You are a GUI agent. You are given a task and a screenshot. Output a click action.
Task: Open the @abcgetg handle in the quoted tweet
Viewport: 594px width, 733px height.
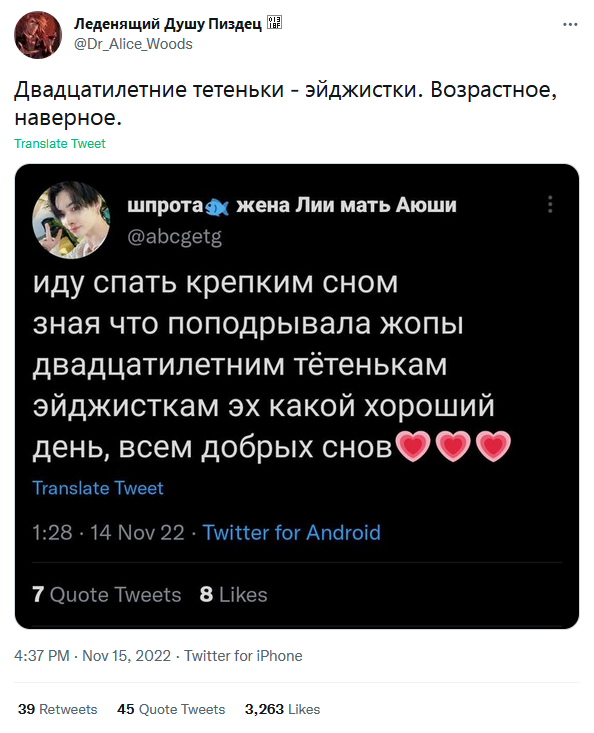tap(174, 237)
